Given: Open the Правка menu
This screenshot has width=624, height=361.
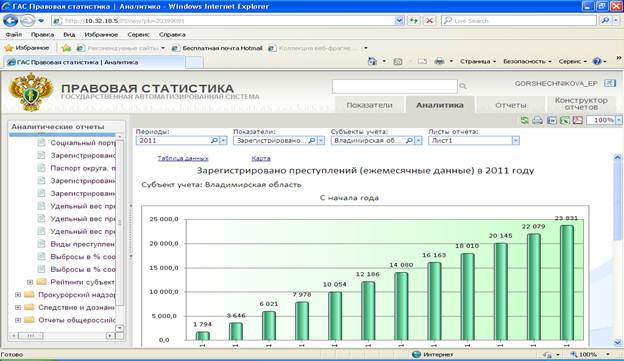Looking at the screenshot, I should [x=42, y=35].
